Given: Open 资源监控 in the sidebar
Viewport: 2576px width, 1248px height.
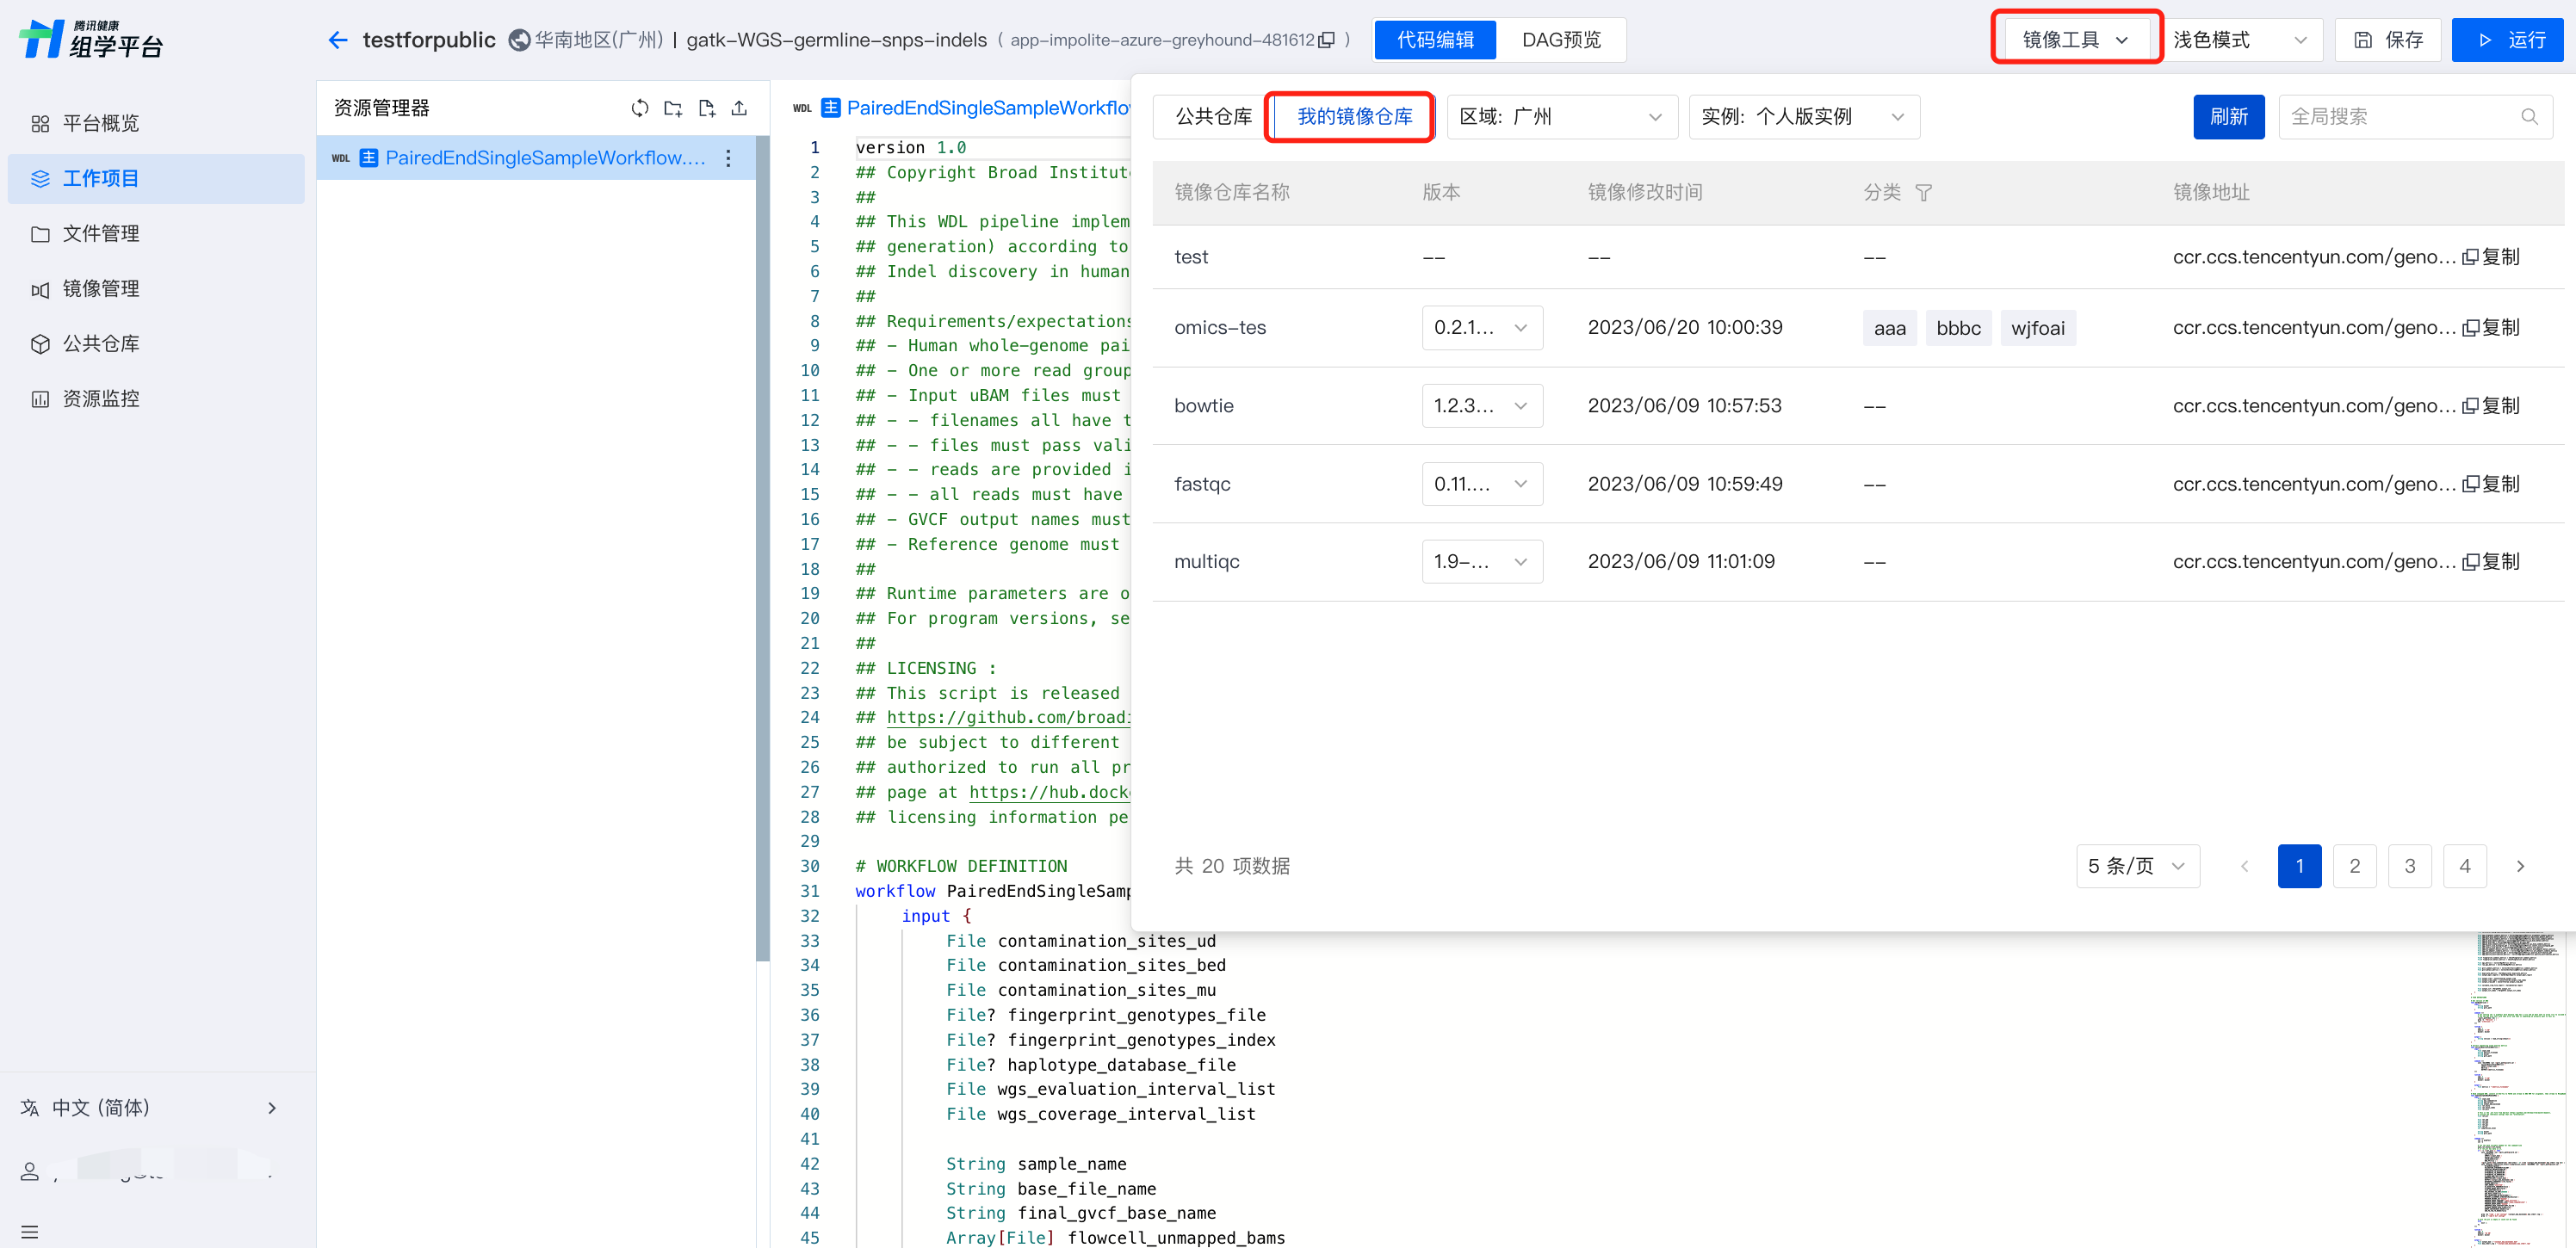Looking at the screenshot, I should click(100, 399).
